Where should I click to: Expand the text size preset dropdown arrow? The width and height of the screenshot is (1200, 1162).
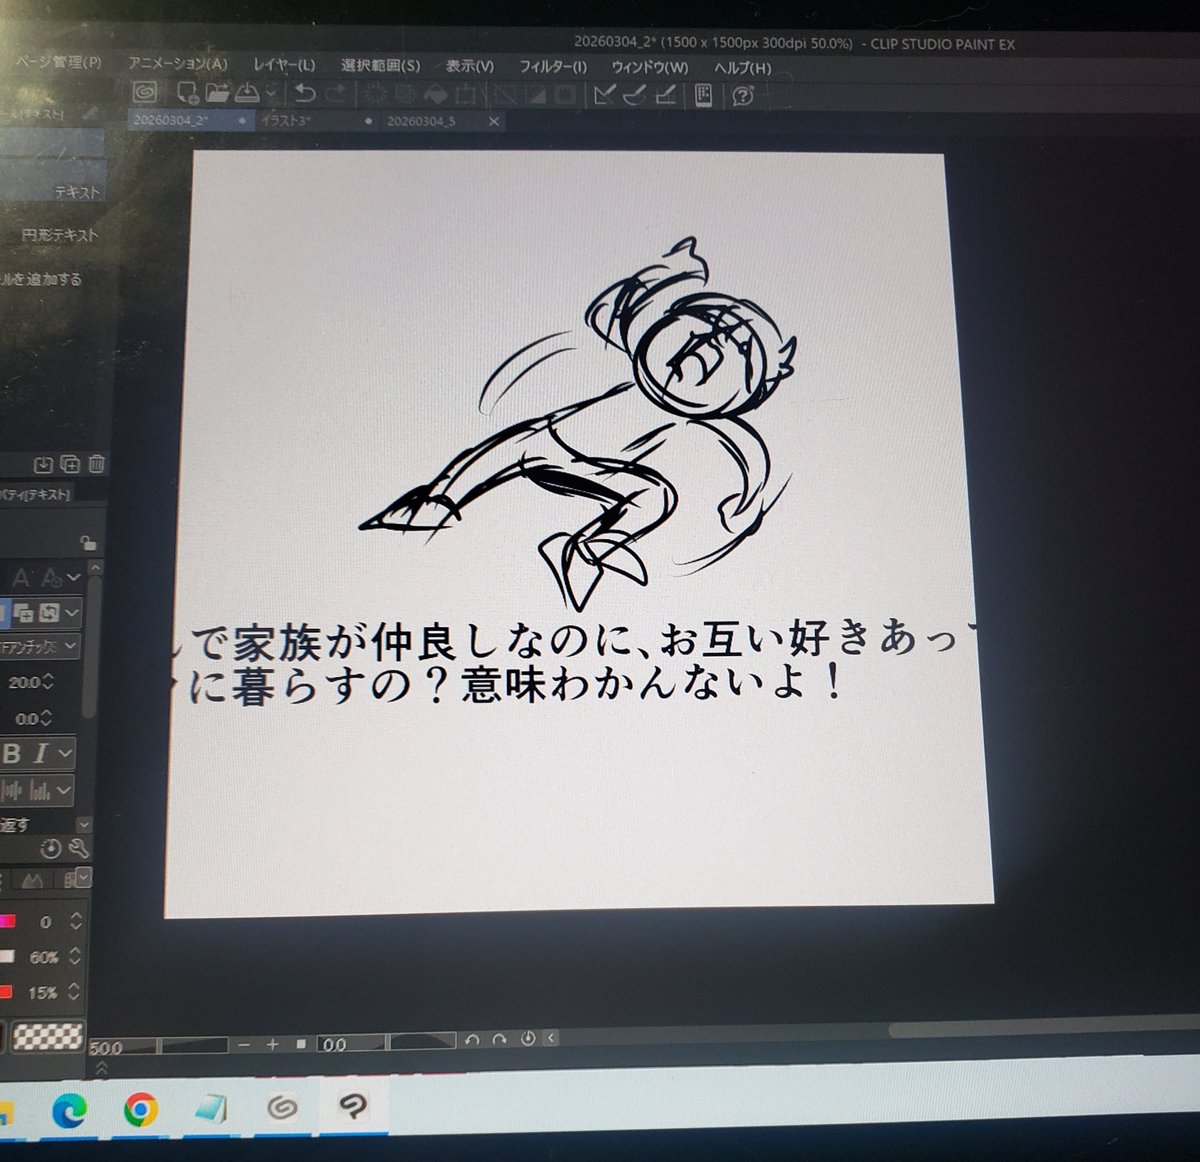(73, 577)
